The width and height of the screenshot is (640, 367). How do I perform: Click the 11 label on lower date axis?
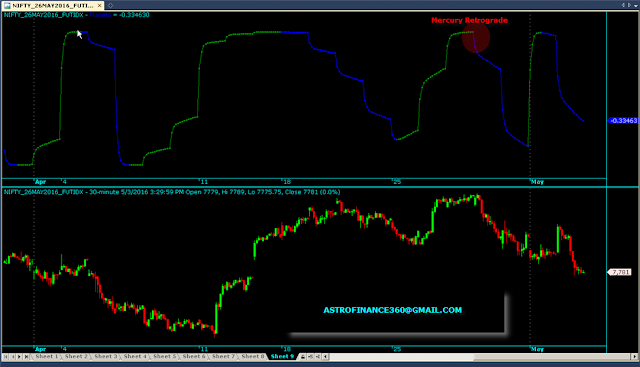(204, 349)
